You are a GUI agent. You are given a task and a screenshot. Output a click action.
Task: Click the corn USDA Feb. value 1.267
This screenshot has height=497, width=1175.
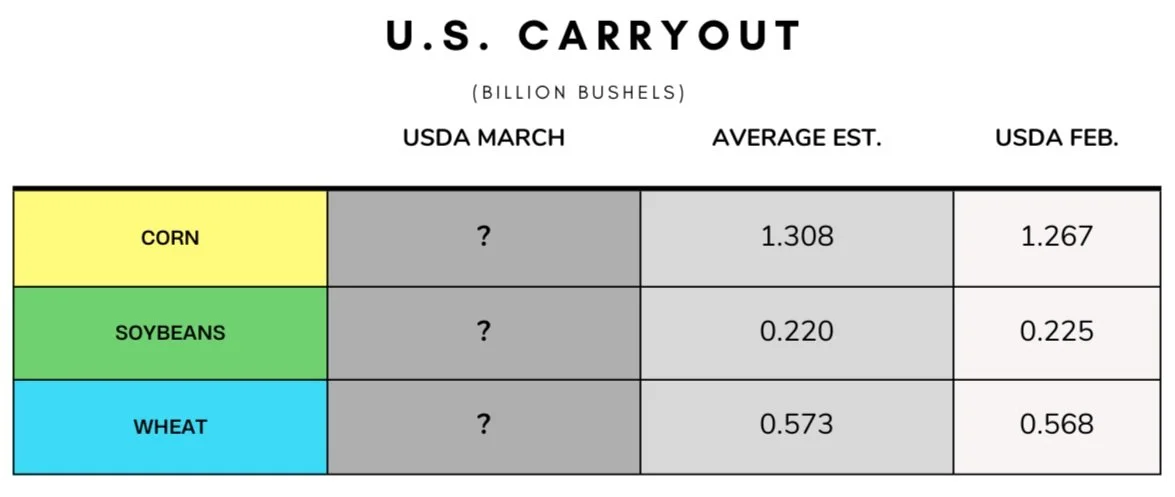tap(1057, 237)
